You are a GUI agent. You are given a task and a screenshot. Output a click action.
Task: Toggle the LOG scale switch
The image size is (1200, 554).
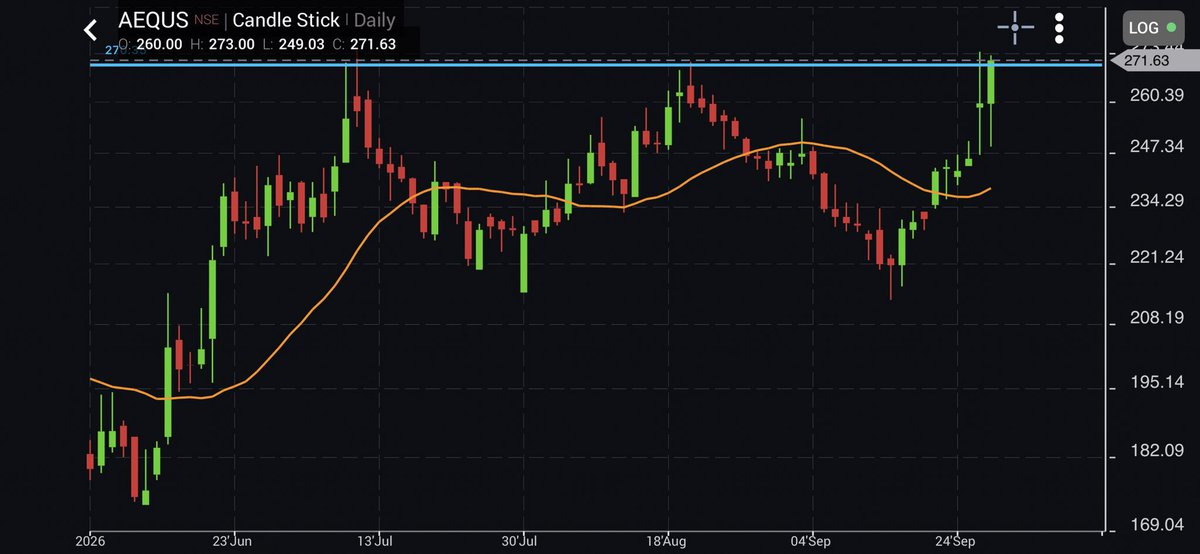(1151, 28)
